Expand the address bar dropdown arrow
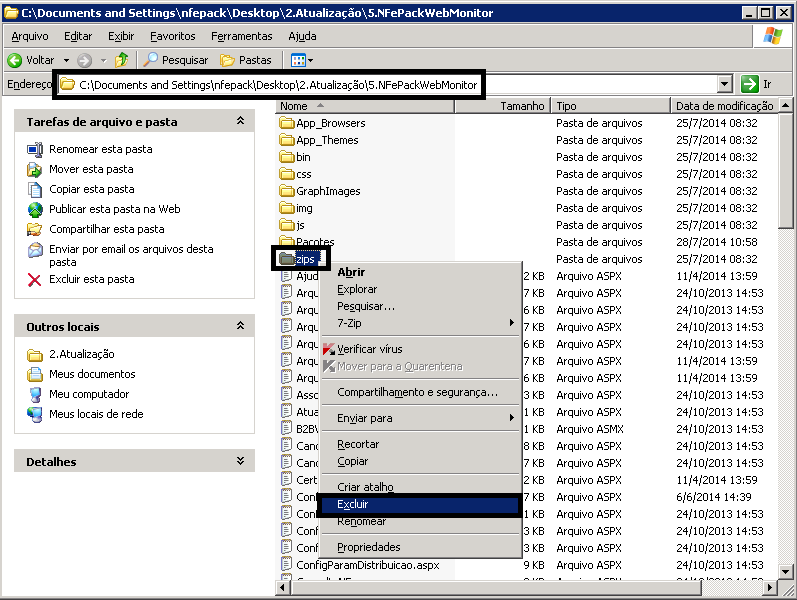Viewport: 797px width, 600px height. click(724, 85)
